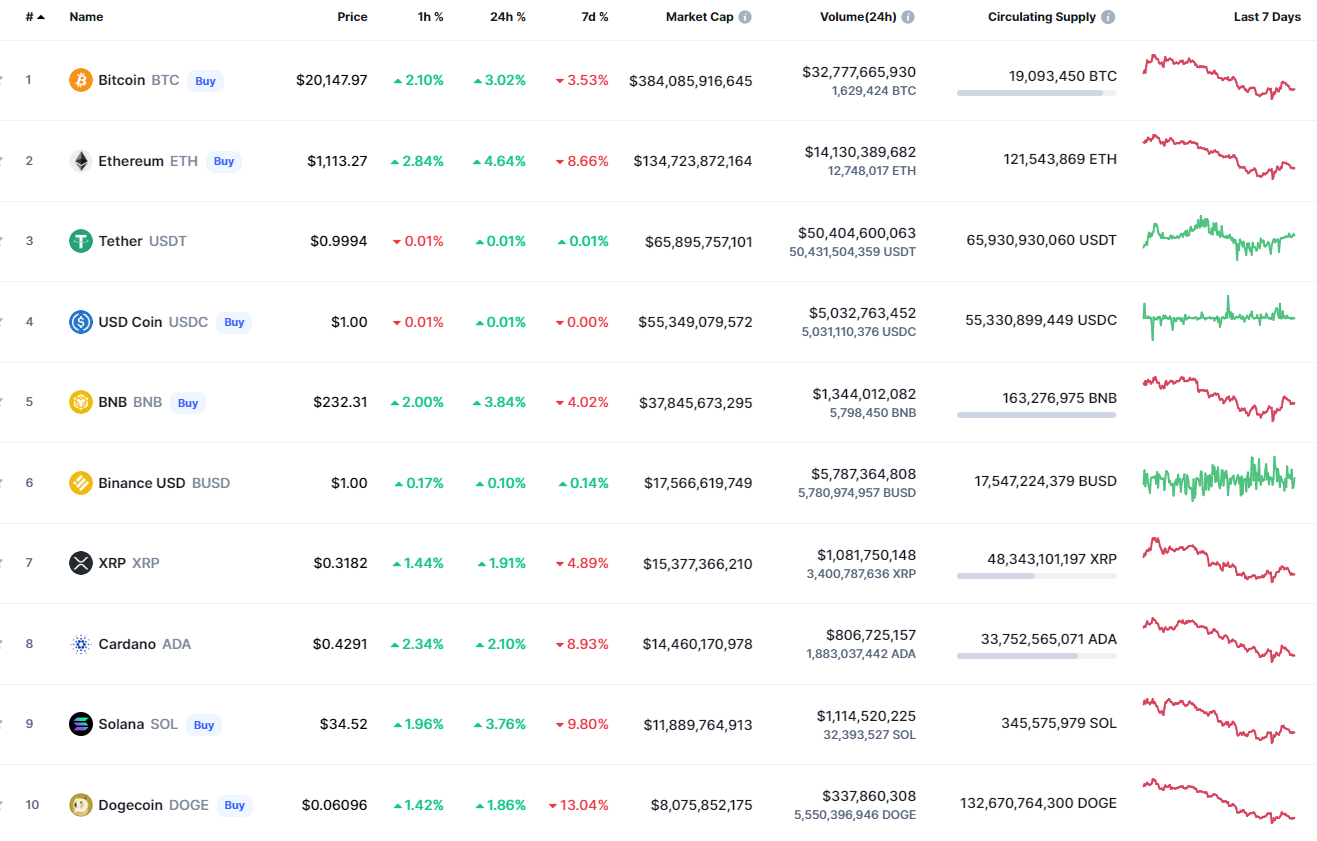Sort the table by 7d % column
The width and height of the screenshot is (1317, 841).
[594, 17]
